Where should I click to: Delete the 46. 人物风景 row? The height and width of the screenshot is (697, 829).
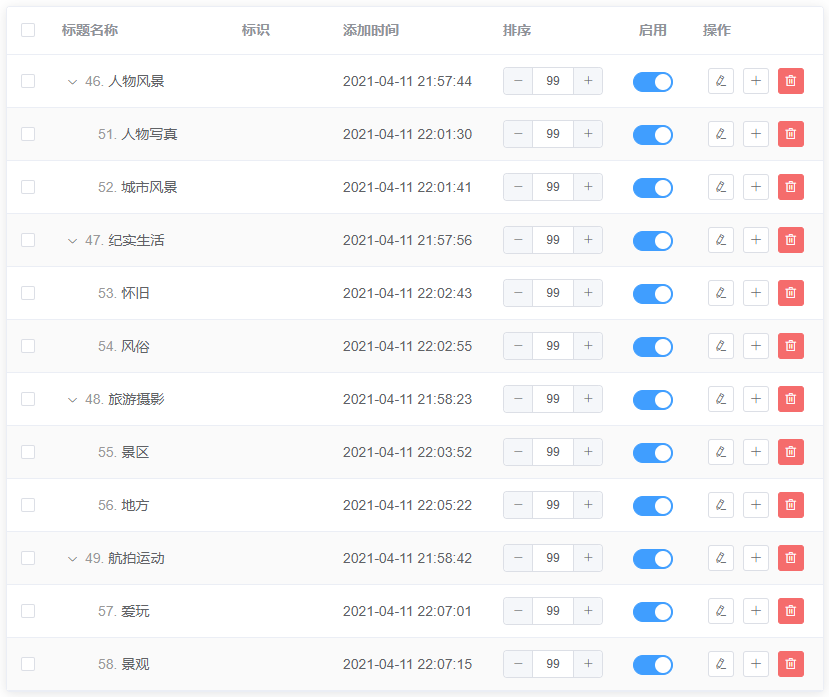point(790,81)
